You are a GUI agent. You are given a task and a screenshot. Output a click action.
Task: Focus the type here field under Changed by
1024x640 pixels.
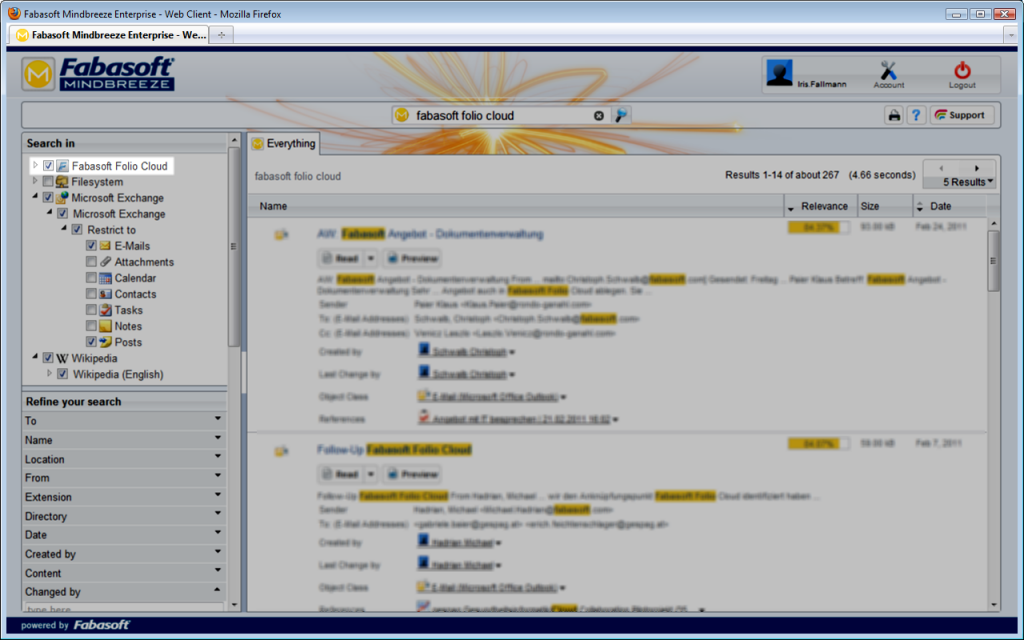click(x=124, y=608)
